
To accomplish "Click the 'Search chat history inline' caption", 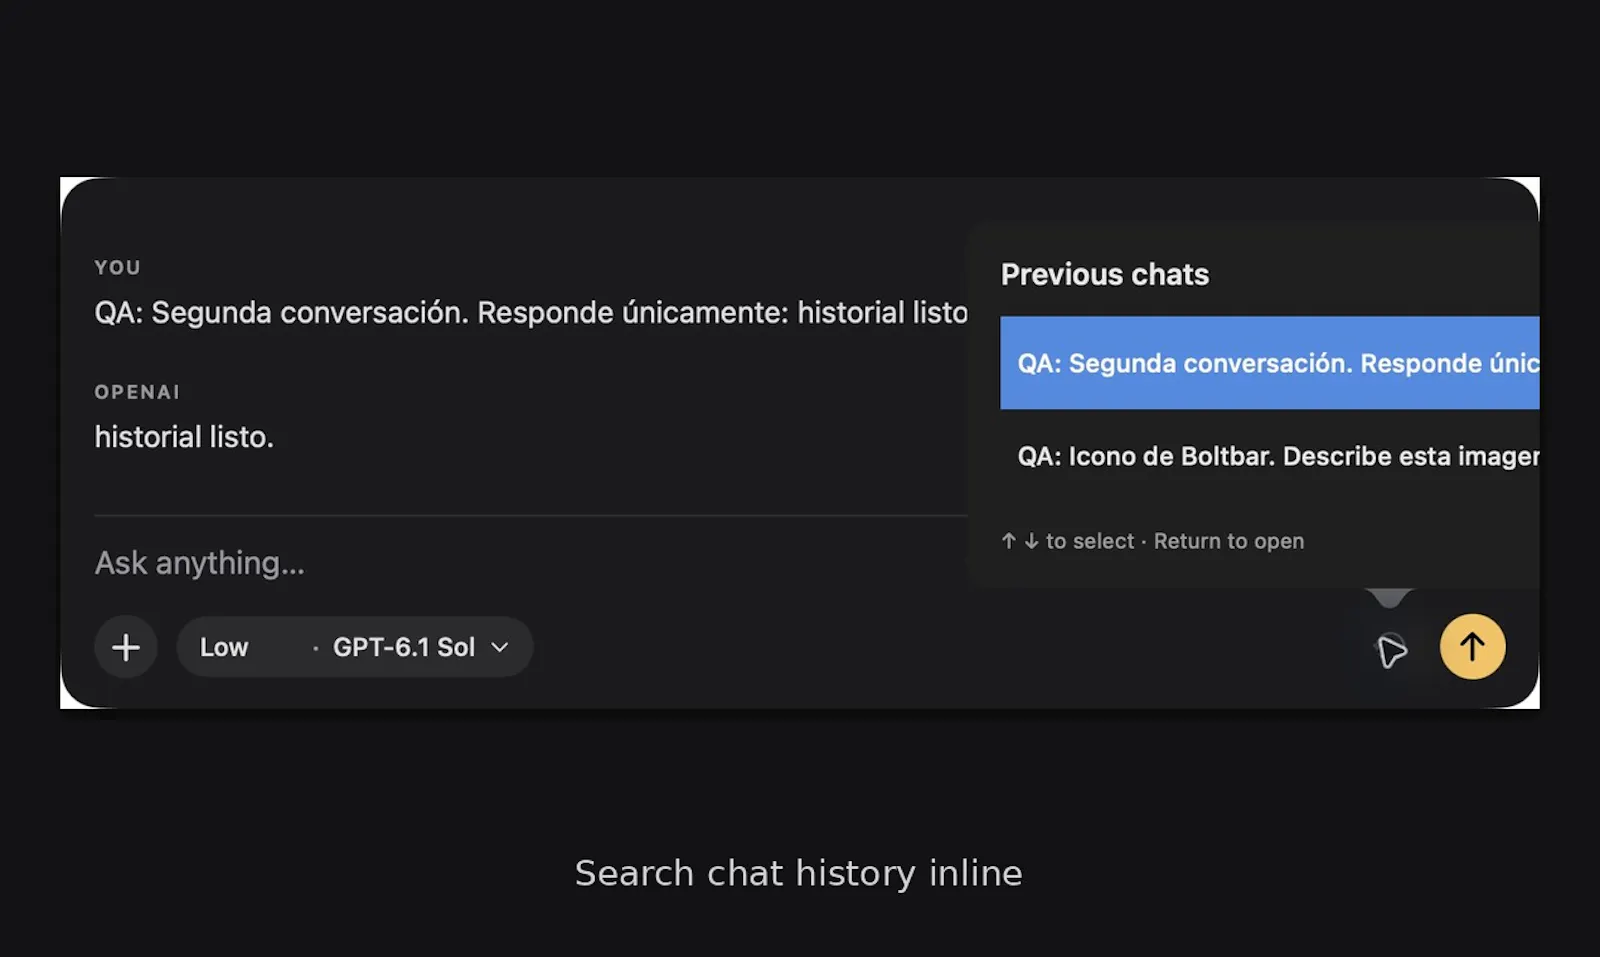I will 798,873.
